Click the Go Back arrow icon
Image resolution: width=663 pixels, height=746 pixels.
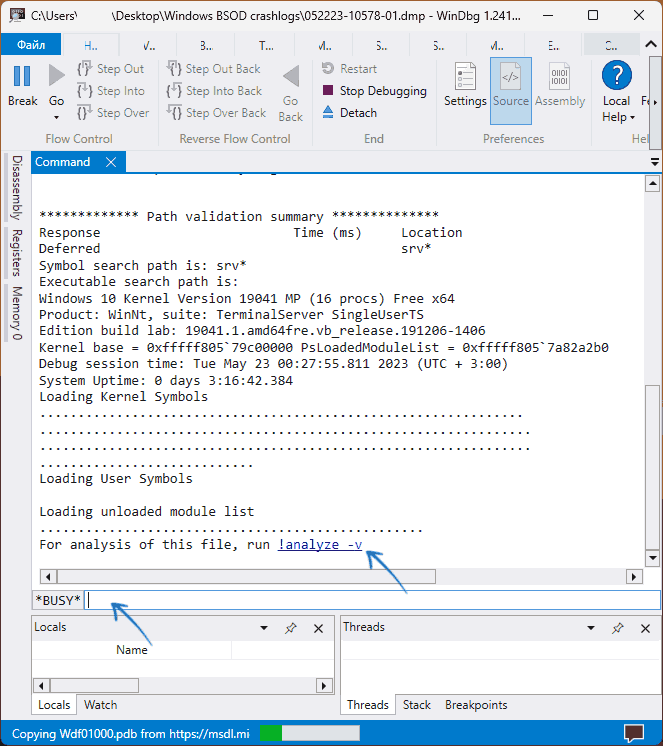(x=291, y=77)
